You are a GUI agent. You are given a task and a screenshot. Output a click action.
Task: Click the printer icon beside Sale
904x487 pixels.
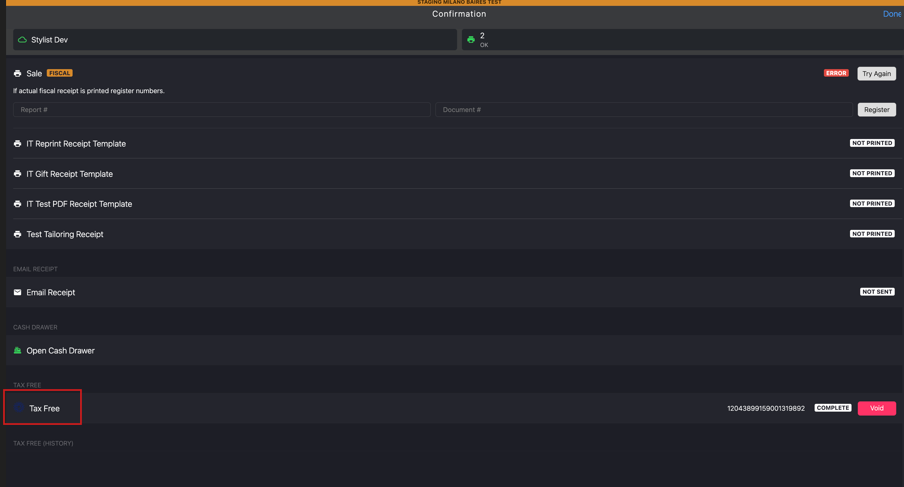click(17, 73)
